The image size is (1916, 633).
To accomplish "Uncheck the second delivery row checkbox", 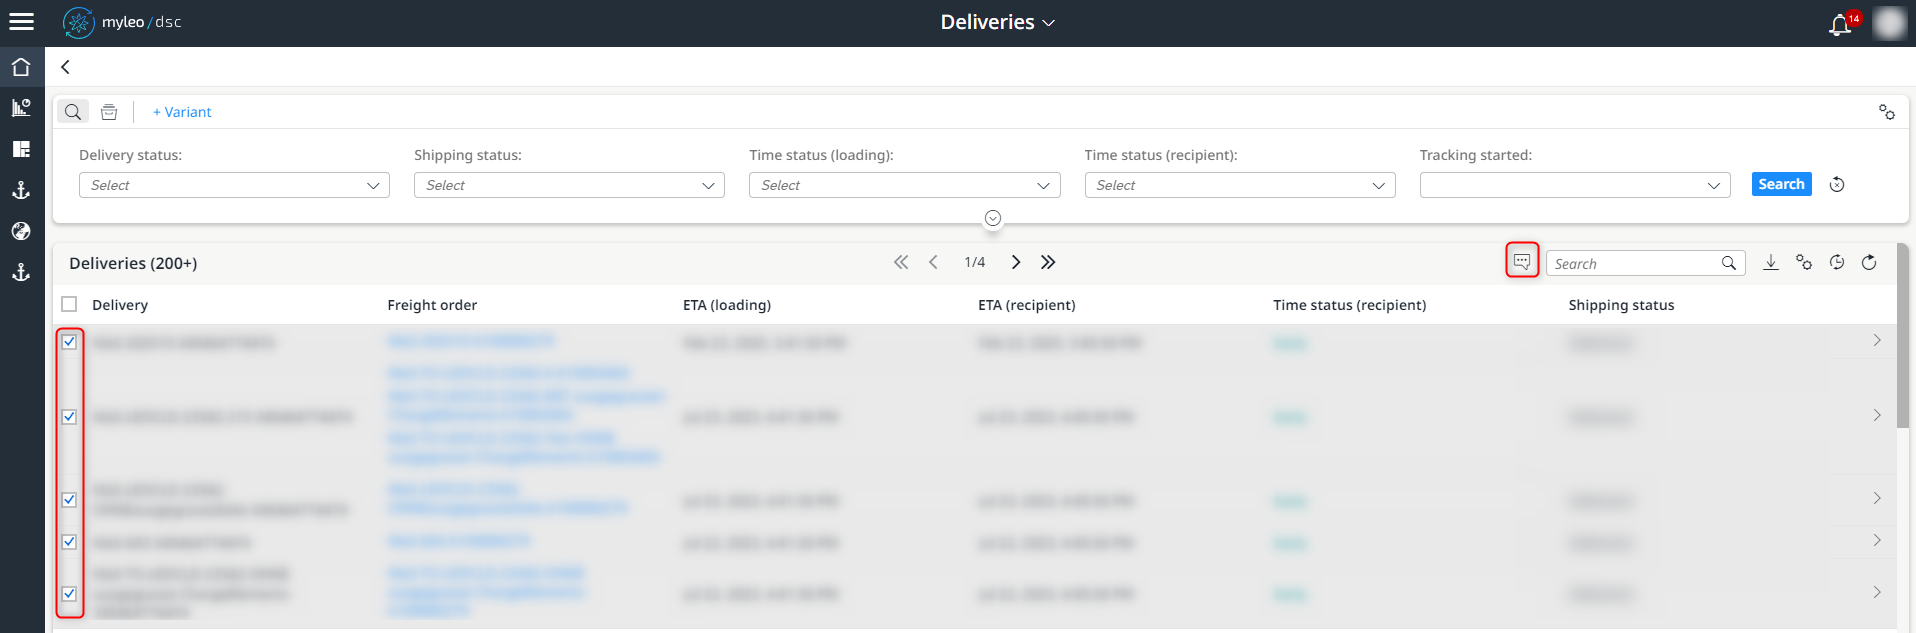I will (x=69, y=417).
